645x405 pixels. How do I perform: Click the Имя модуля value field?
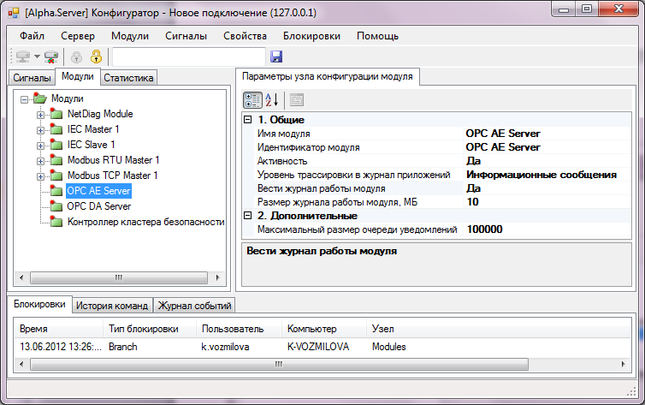pos(548,133)
